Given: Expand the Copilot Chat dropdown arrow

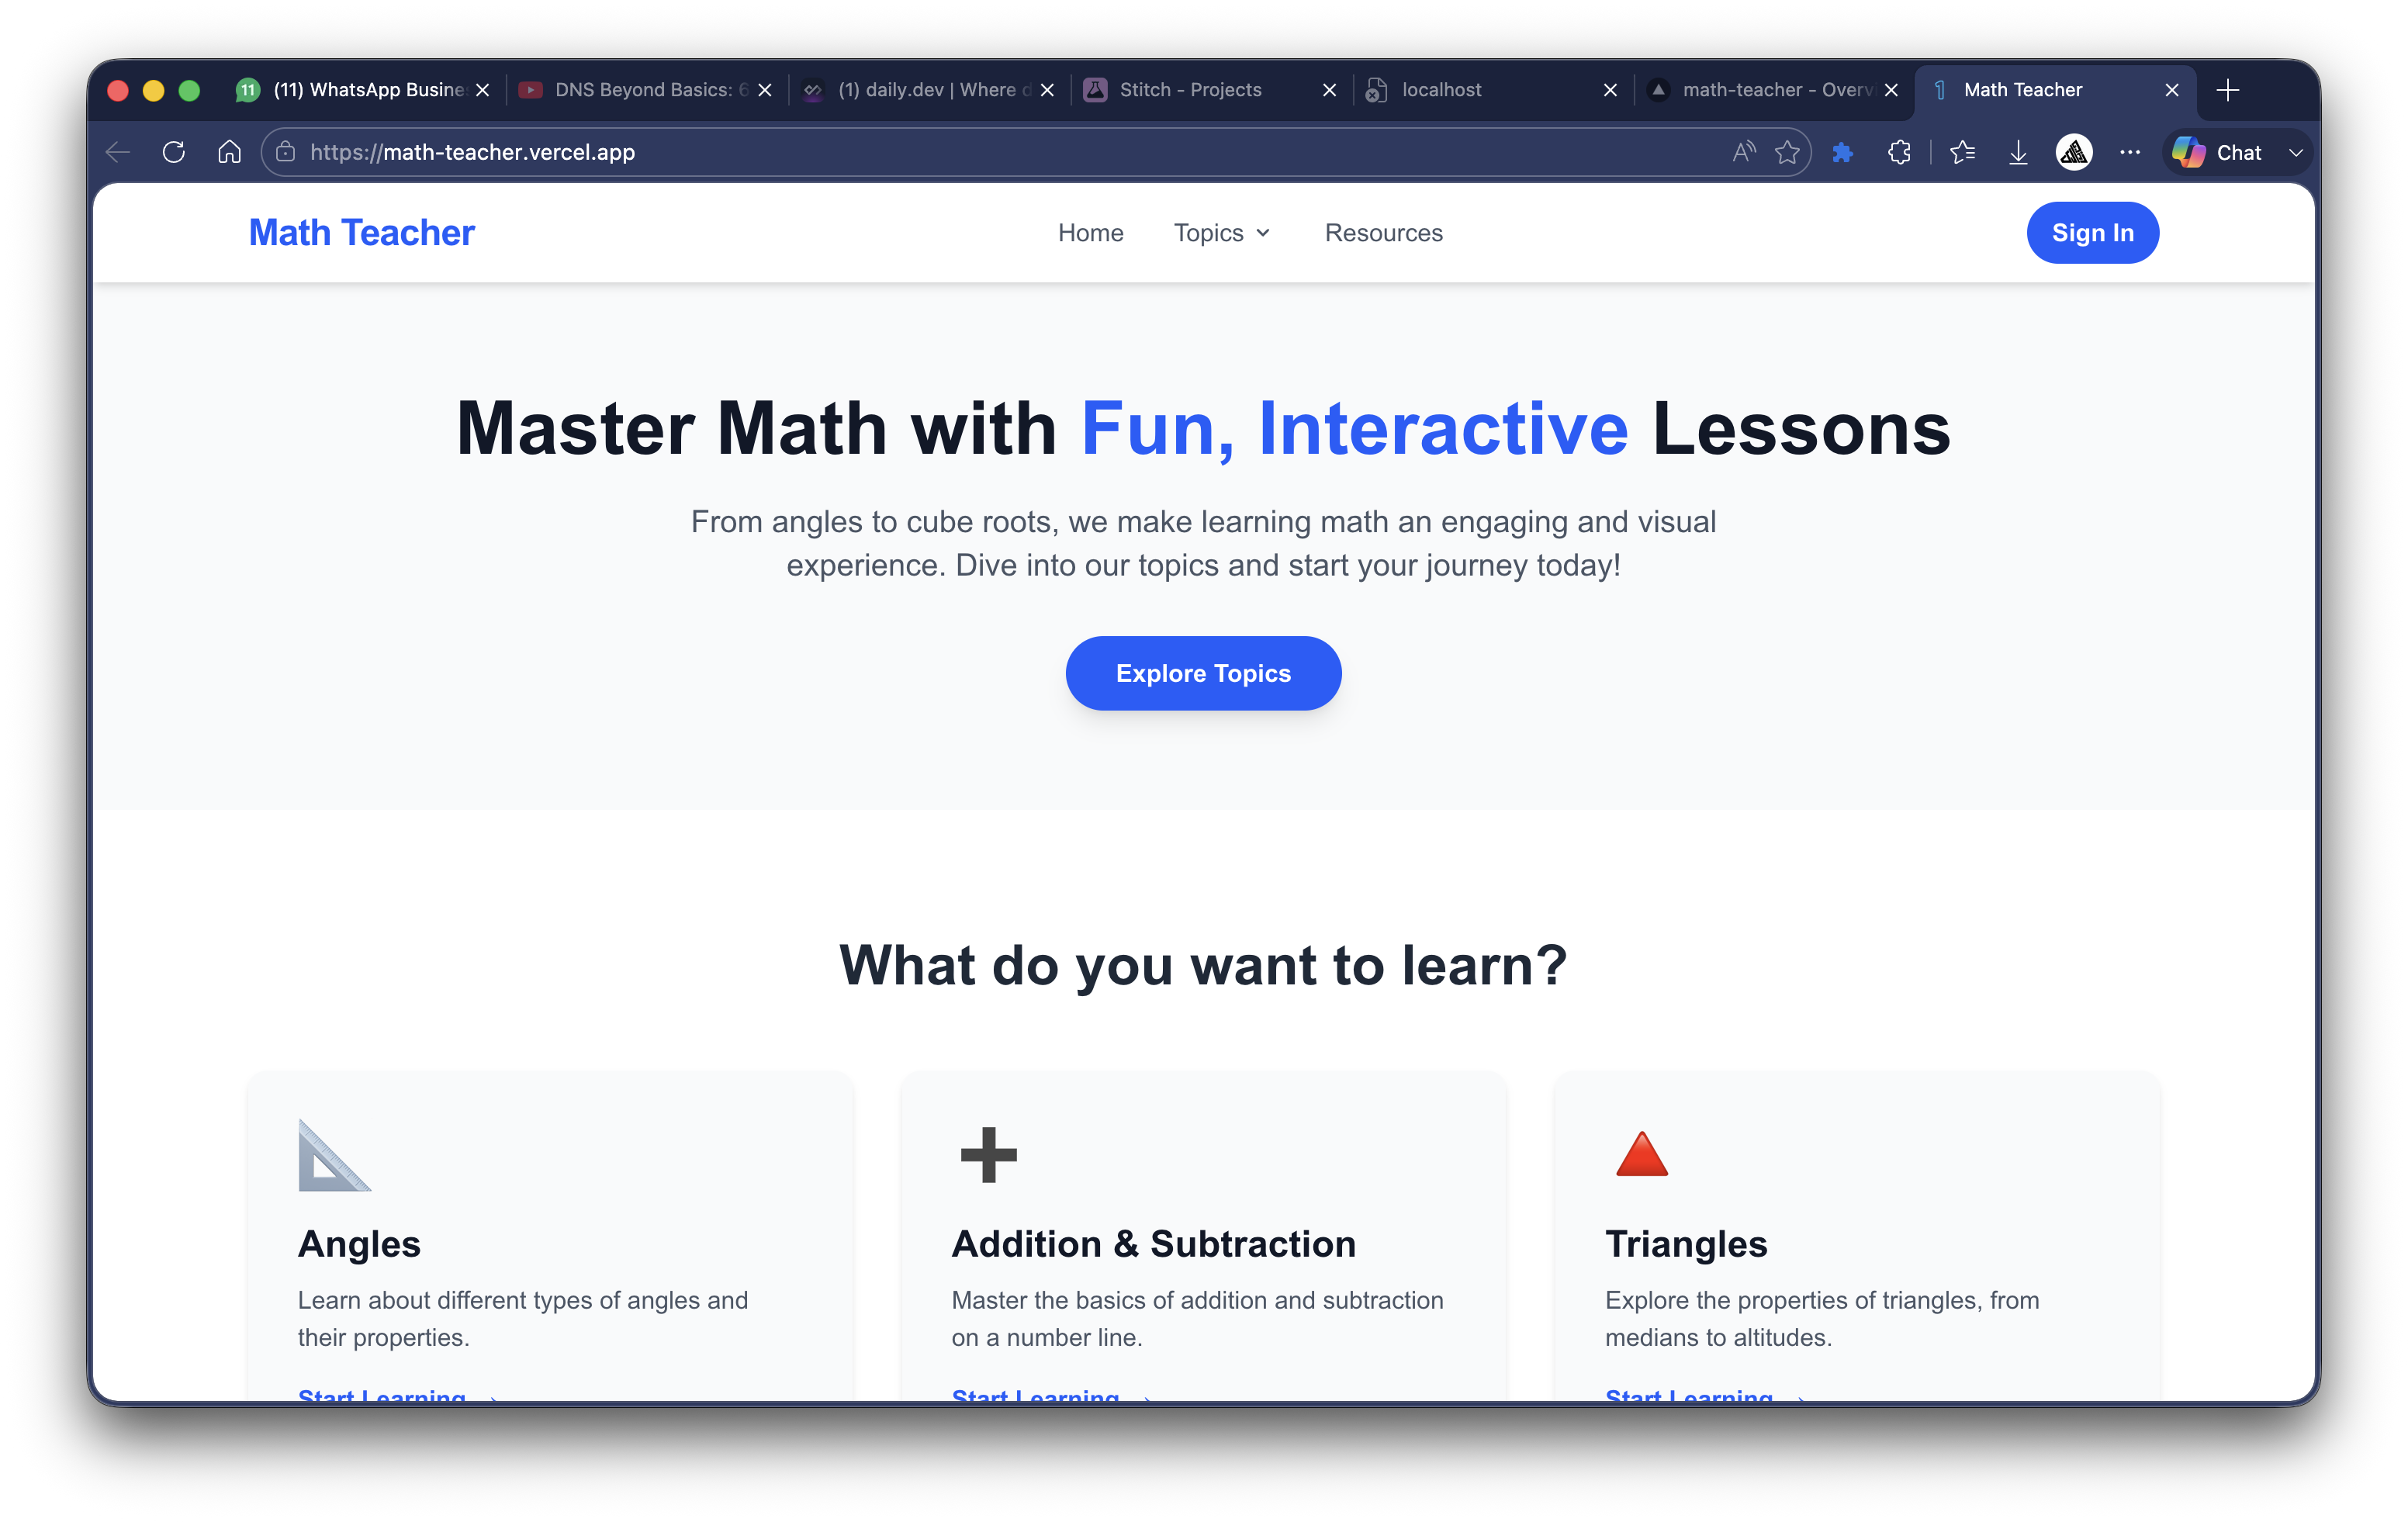Looking at the screenshot, I should tap(2296, 153).
